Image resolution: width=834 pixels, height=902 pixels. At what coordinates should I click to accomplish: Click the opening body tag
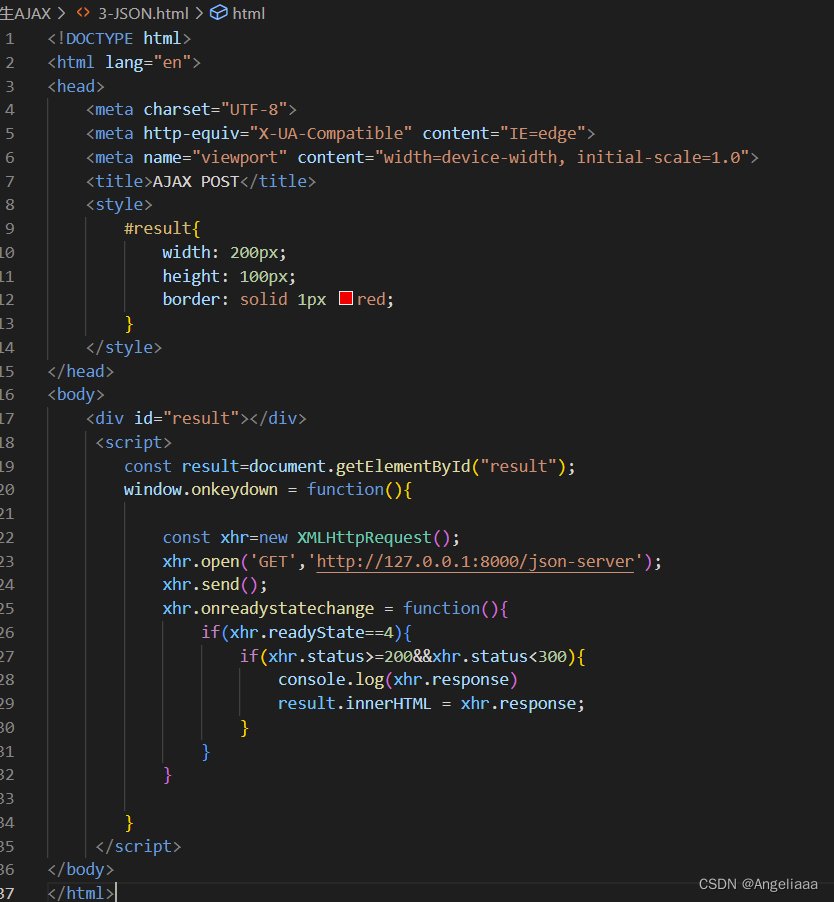click(76, 395)
